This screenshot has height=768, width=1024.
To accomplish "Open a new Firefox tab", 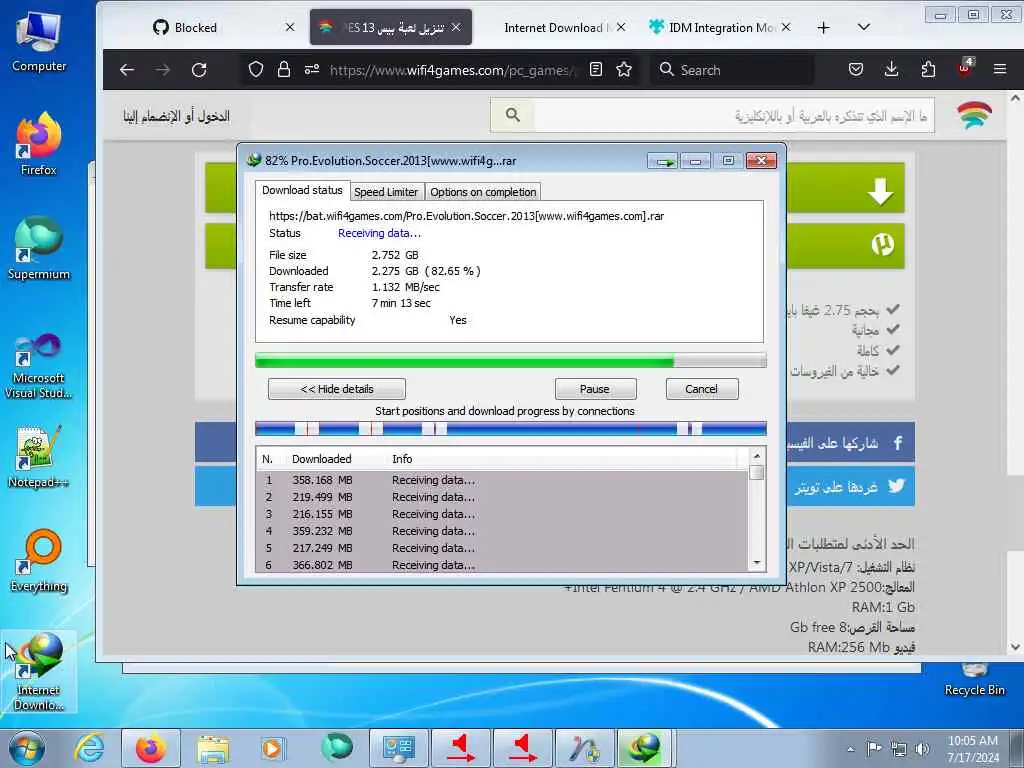I will (x=824, y=27).
